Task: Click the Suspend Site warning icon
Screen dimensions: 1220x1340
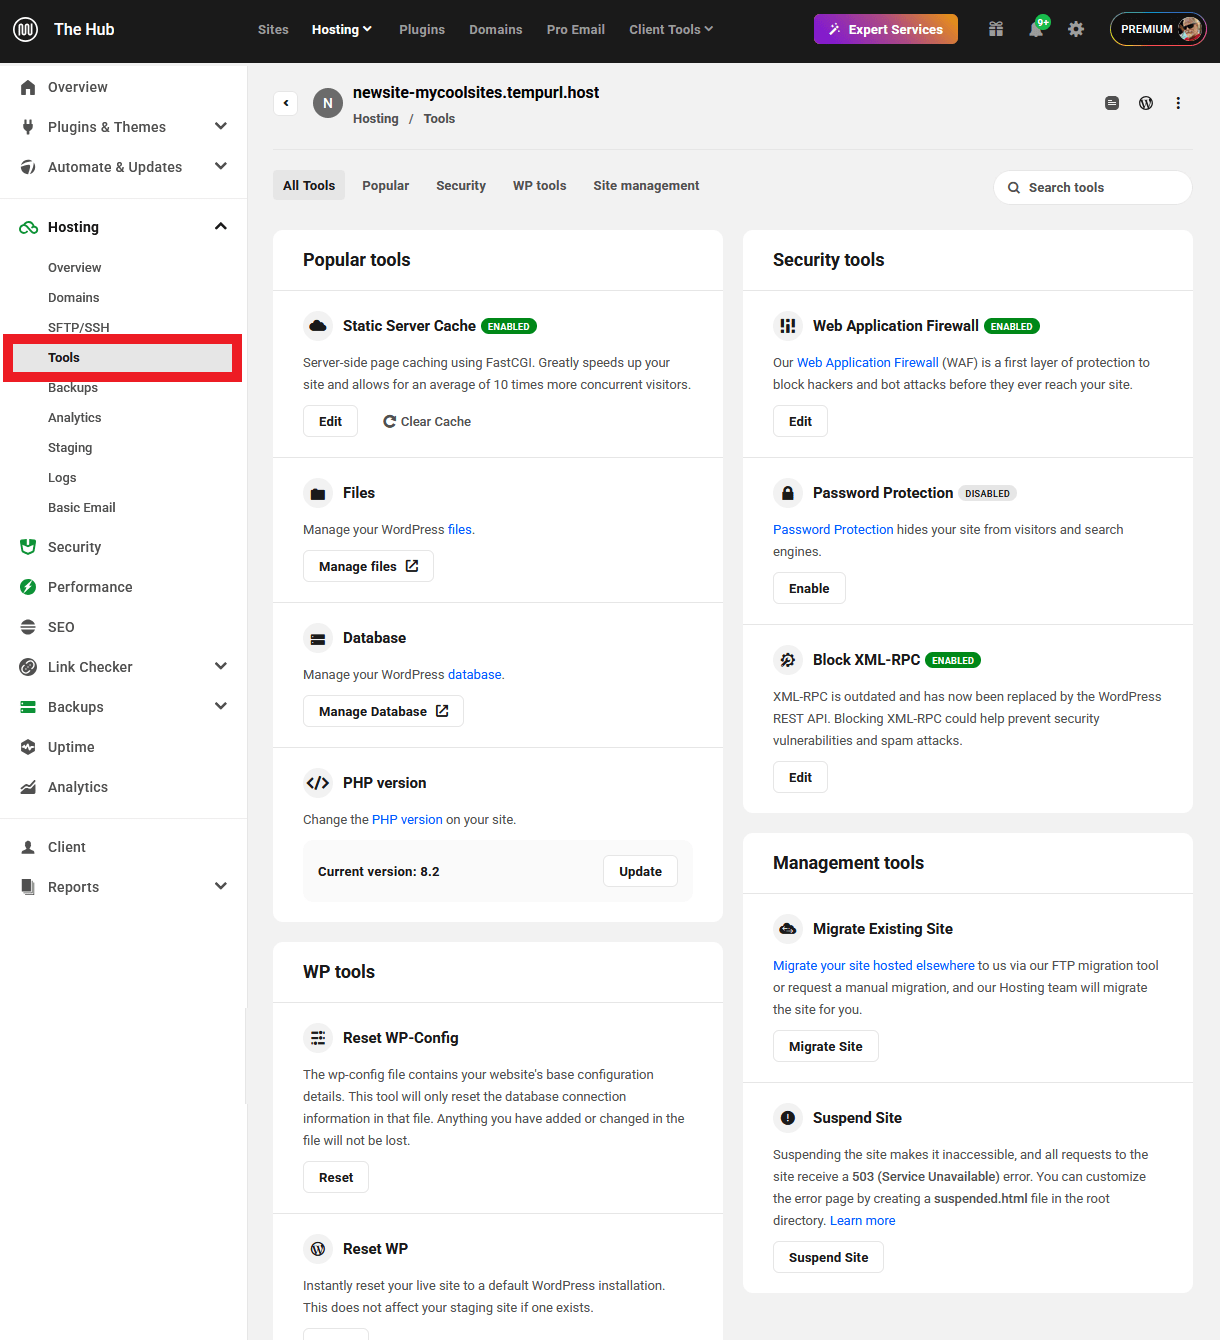Action: click(788, 1118)
